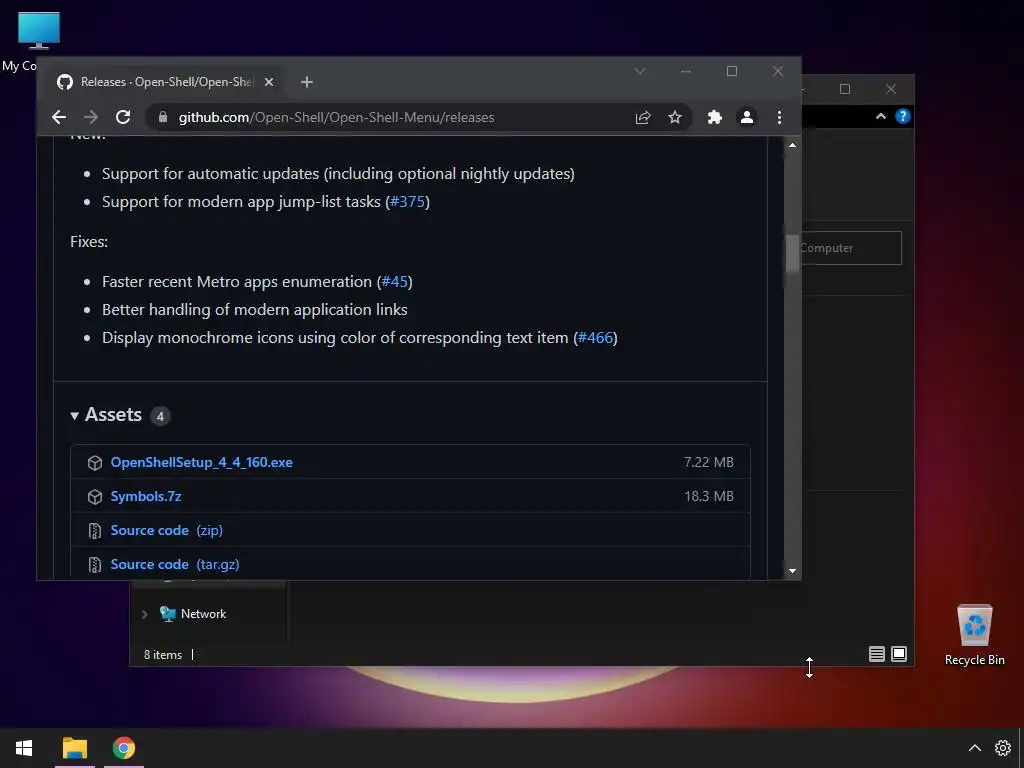Click the 18.3 MB file size
The width and height of the screenshot is (1024, 768).
point(709,496)
